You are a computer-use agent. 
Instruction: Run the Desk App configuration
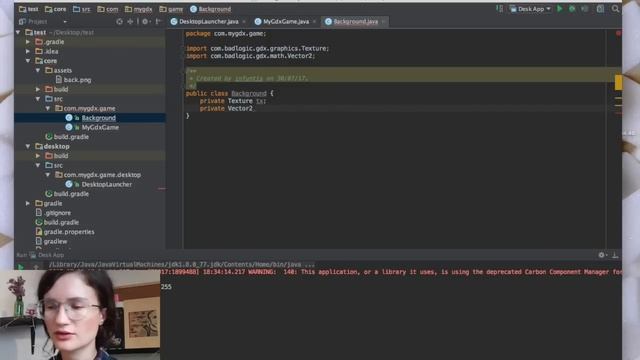(x=560, y=9)
